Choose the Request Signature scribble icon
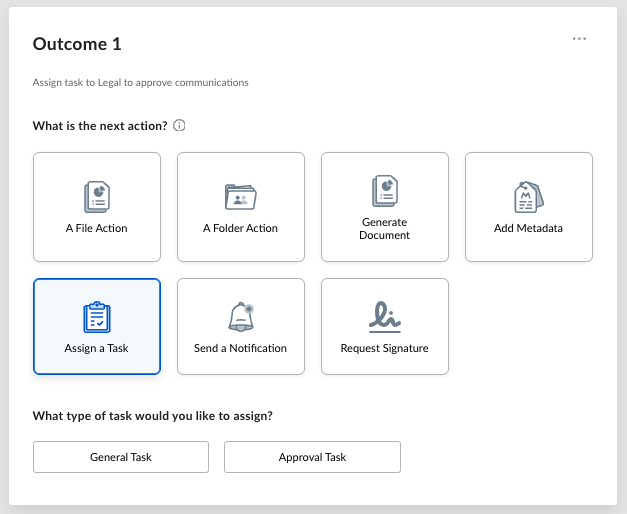627x514 pixels. coord(384,316)
